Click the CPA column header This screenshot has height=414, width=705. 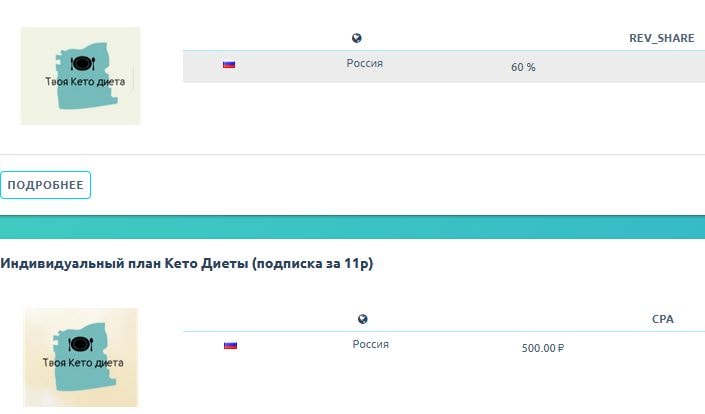coord(663,319)
